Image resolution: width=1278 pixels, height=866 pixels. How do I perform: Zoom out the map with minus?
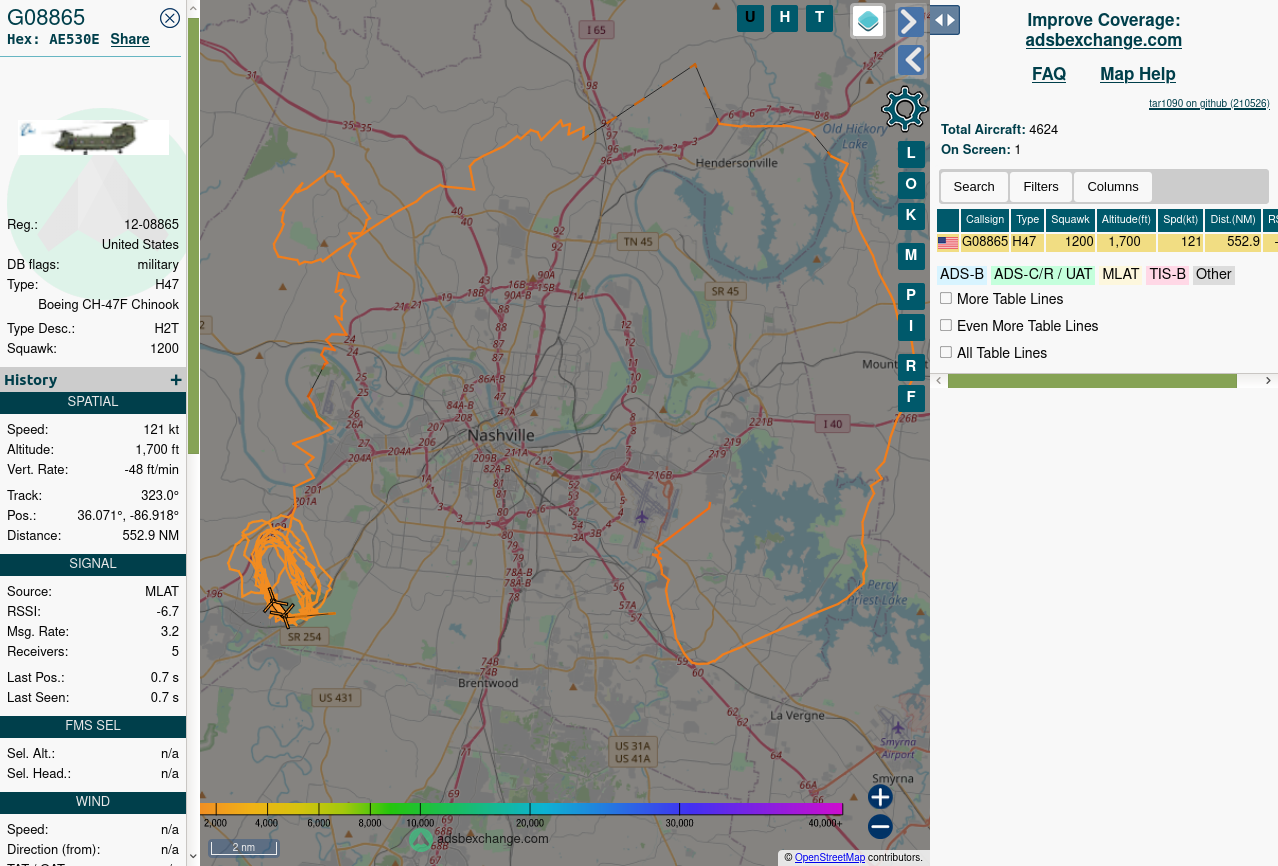[x=880, y=827]
